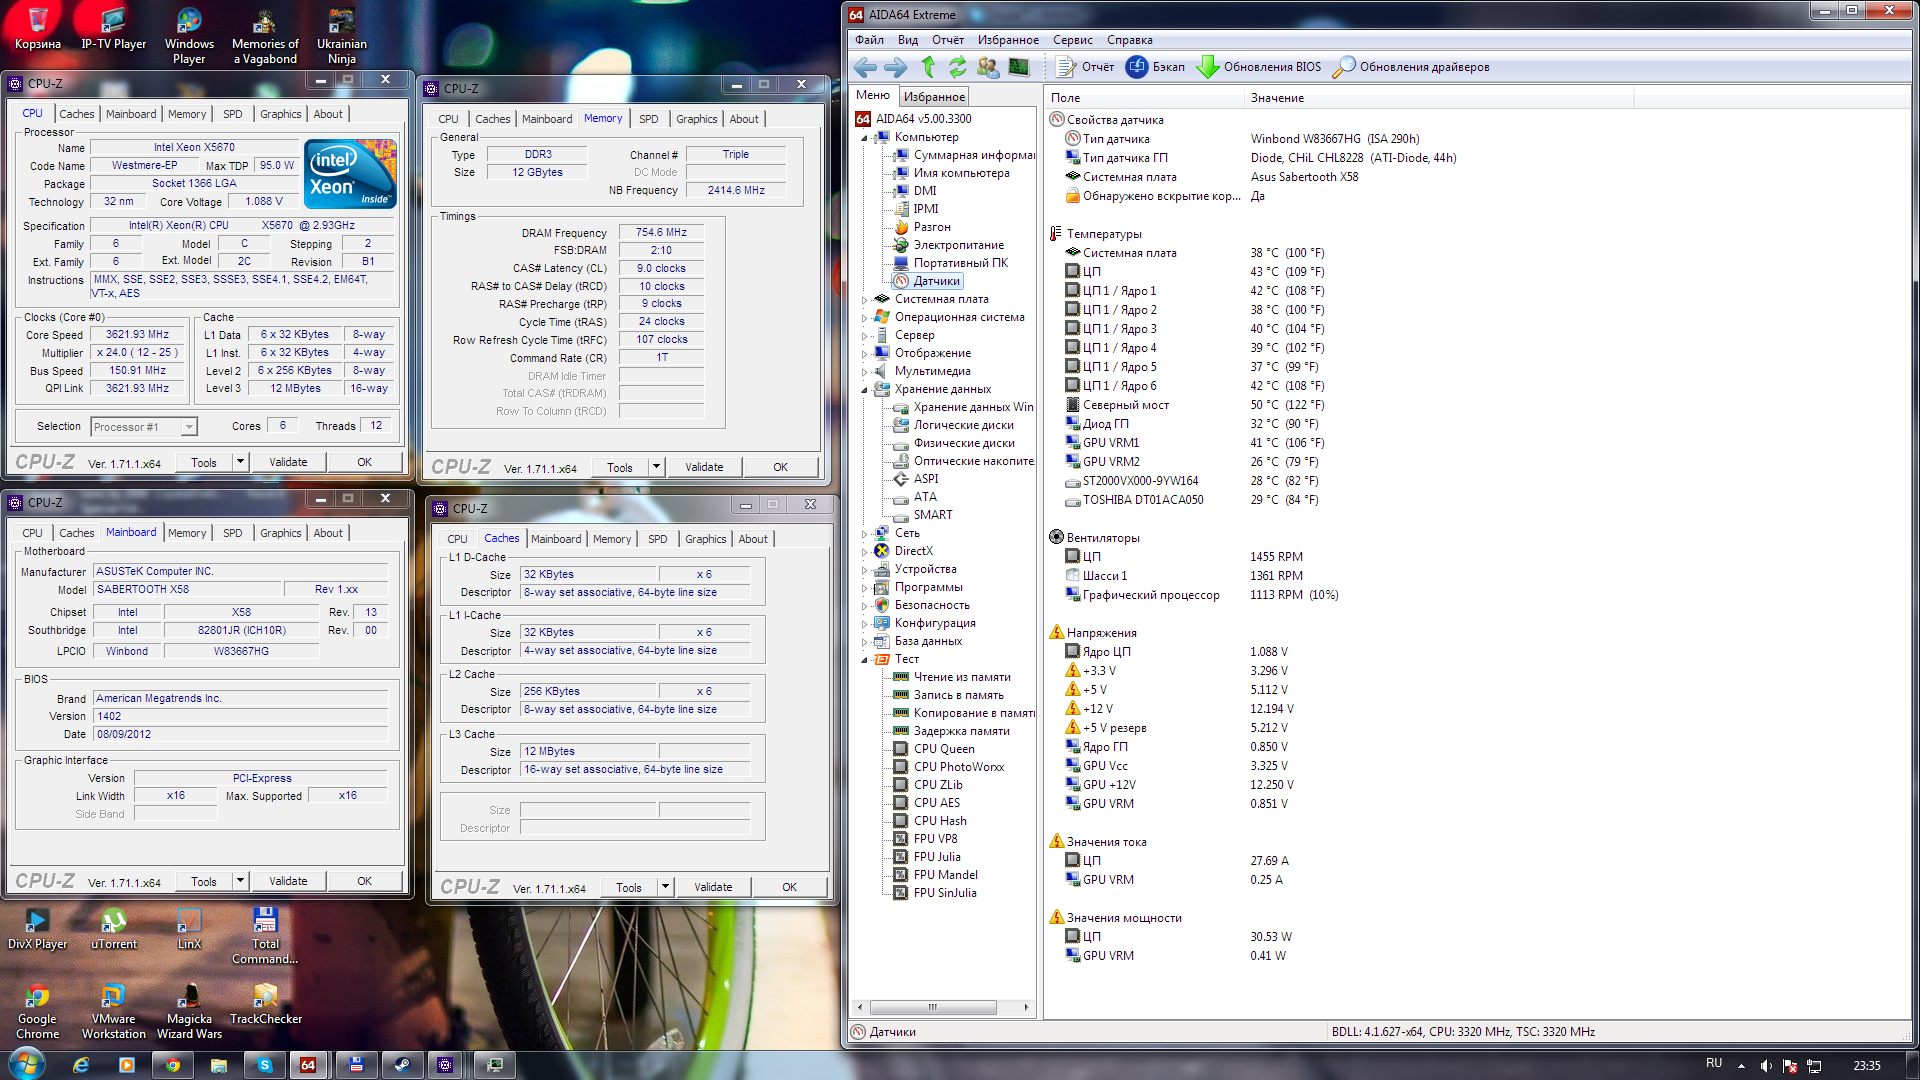Click the Steam icon in taskbar
Image resolution: width=1920 pixels, height=1080 pixels.
click(x=401, y=1065)
